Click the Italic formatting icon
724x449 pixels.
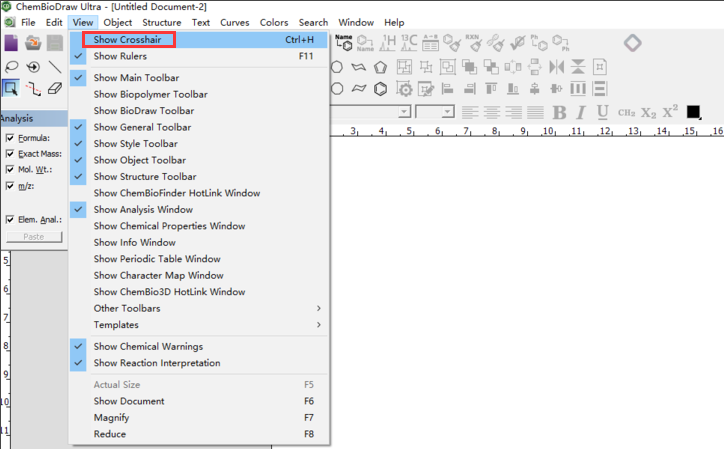tap(581, 112)
